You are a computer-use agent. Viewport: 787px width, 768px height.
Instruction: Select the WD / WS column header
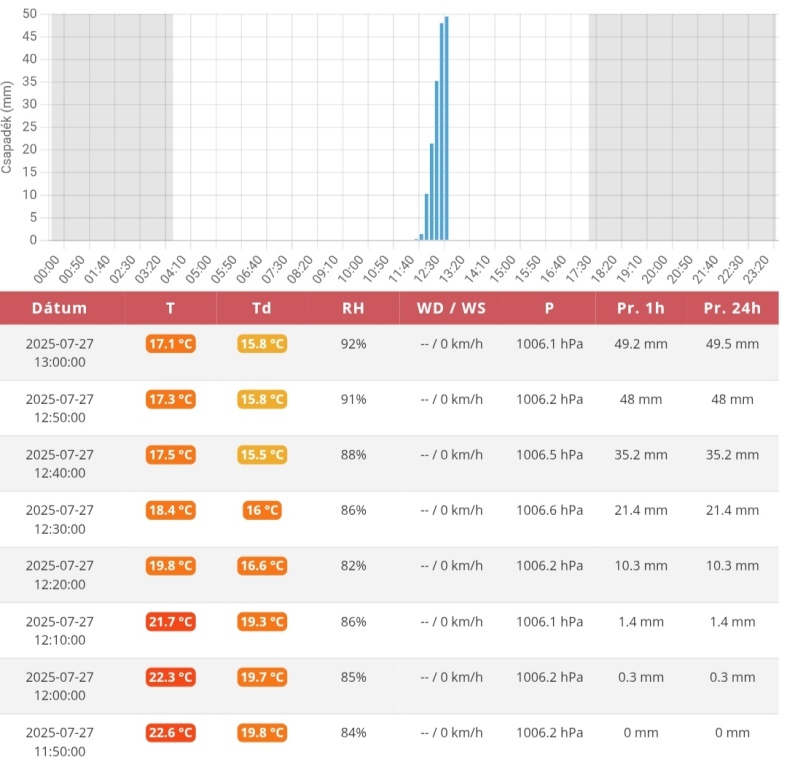[x=451, y=308]
